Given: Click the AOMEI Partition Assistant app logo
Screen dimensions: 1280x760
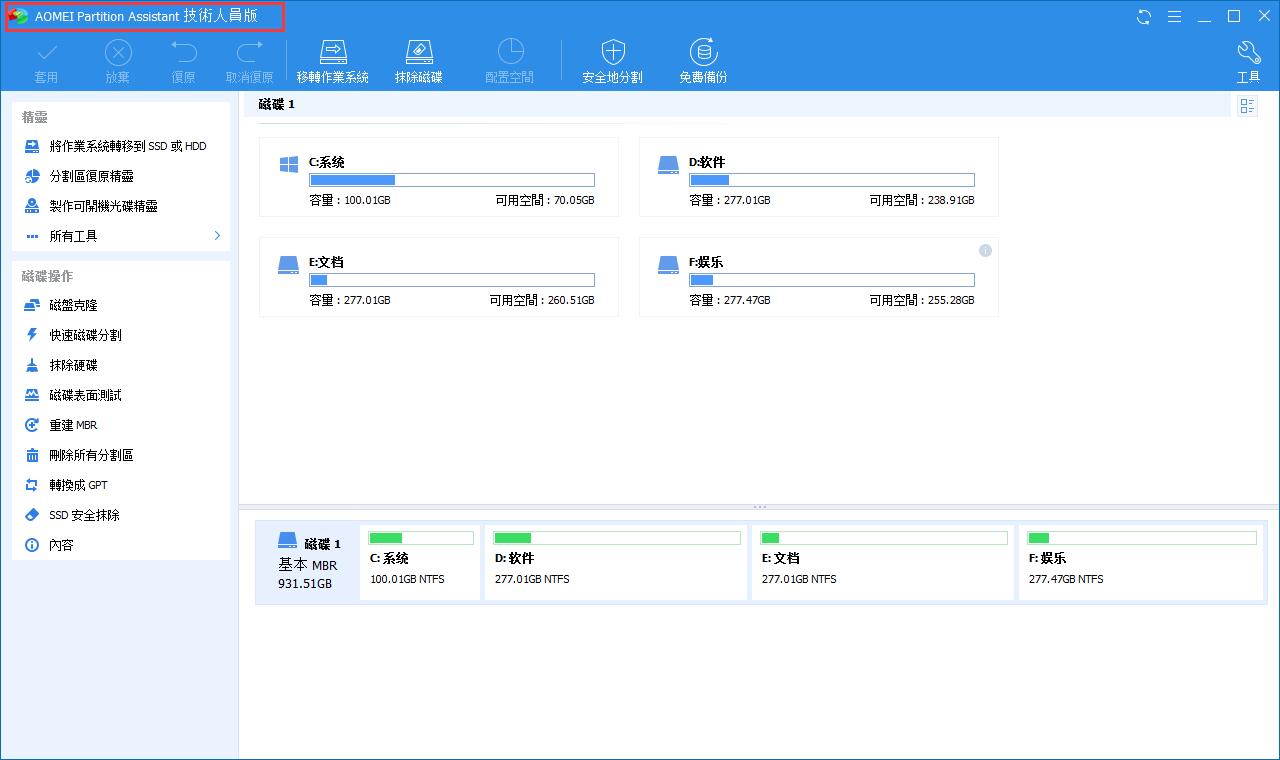Looking at the screenshot, I should [x=18, y=17].
